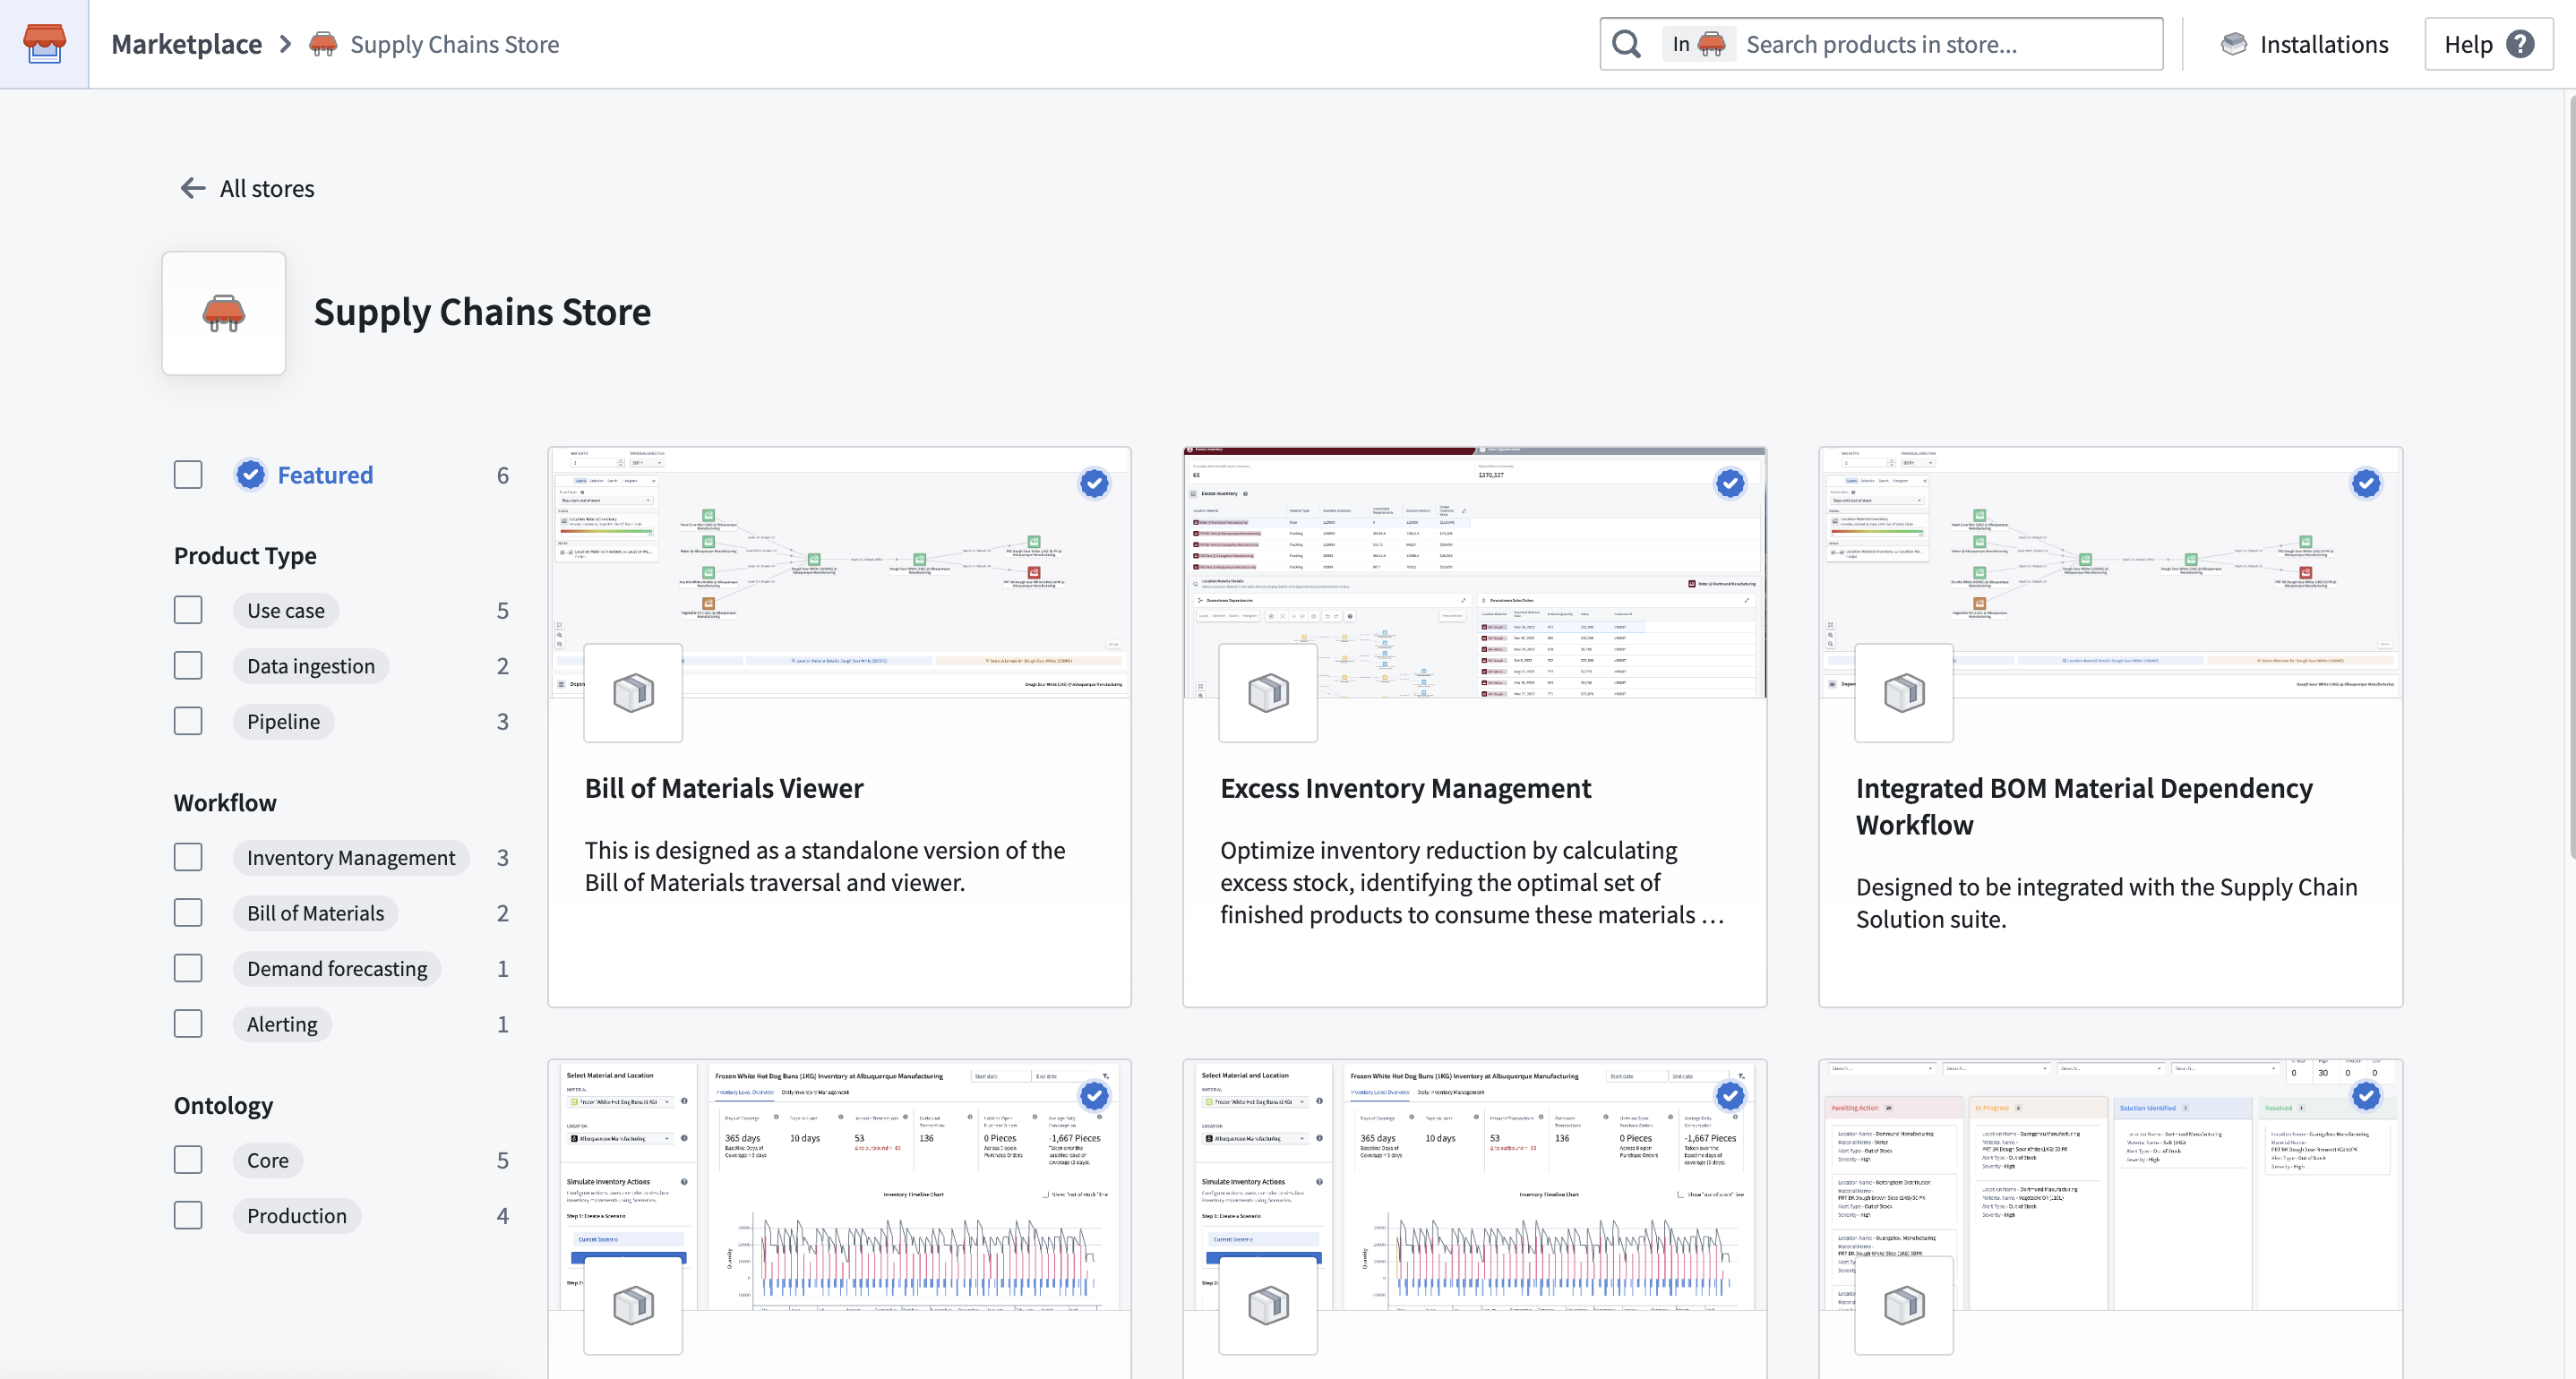Click the Demand forecasting tag label
The image size is (2576, 1379).
pos(337,968)
